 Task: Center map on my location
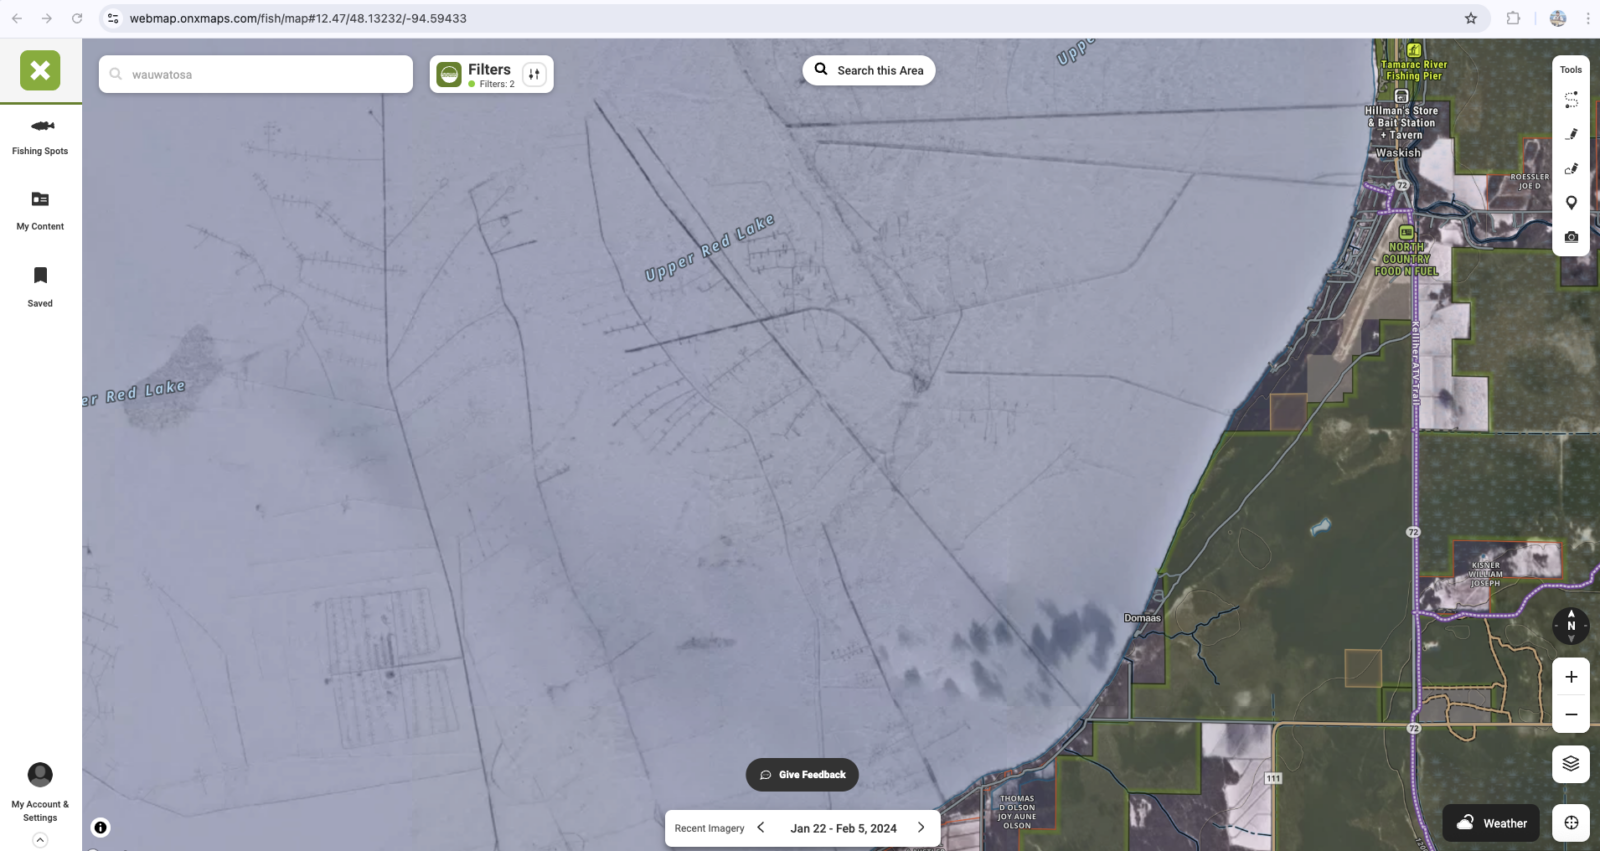tap(1571, 823)
